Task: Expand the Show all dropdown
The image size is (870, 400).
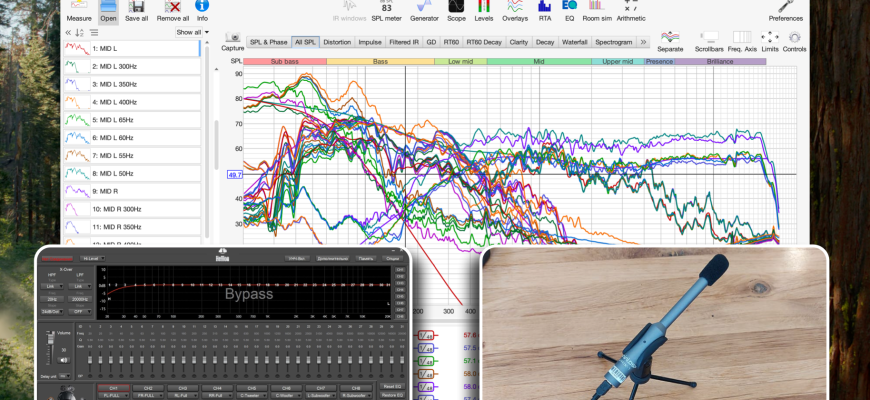Action: [190, 32]
